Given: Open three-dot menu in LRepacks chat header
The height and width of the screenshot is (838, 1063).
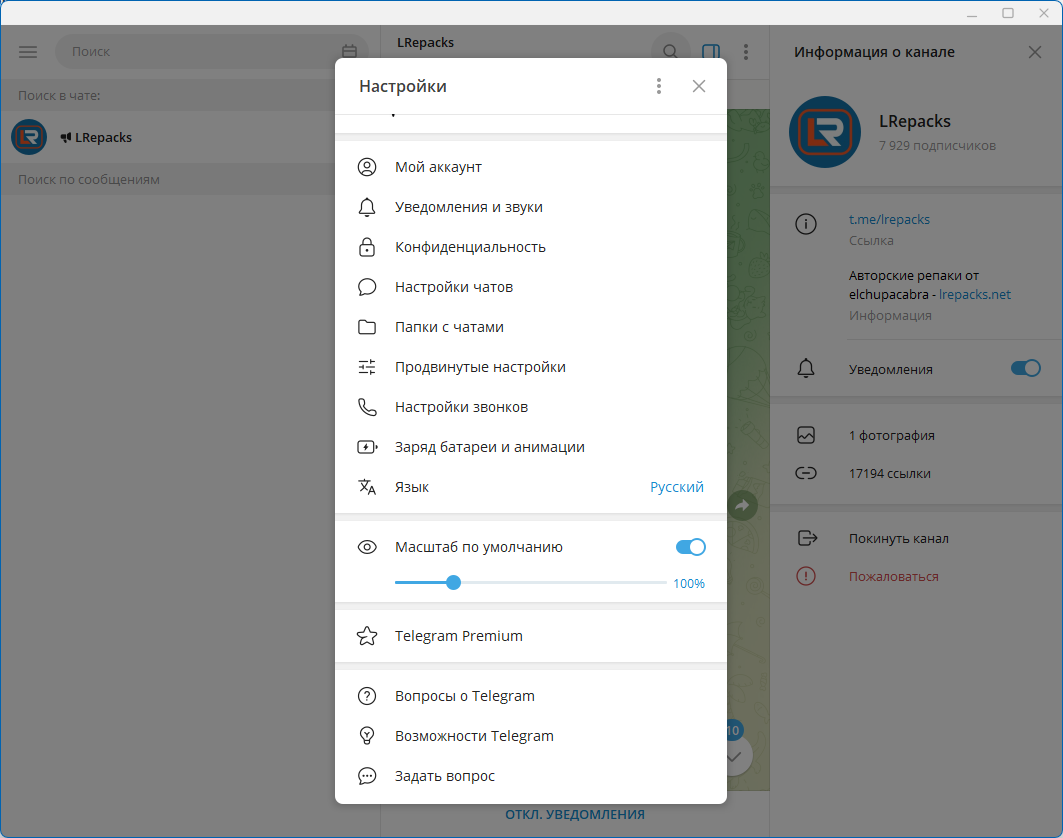Looking at the screenshot, I should [x=746, y=52].
